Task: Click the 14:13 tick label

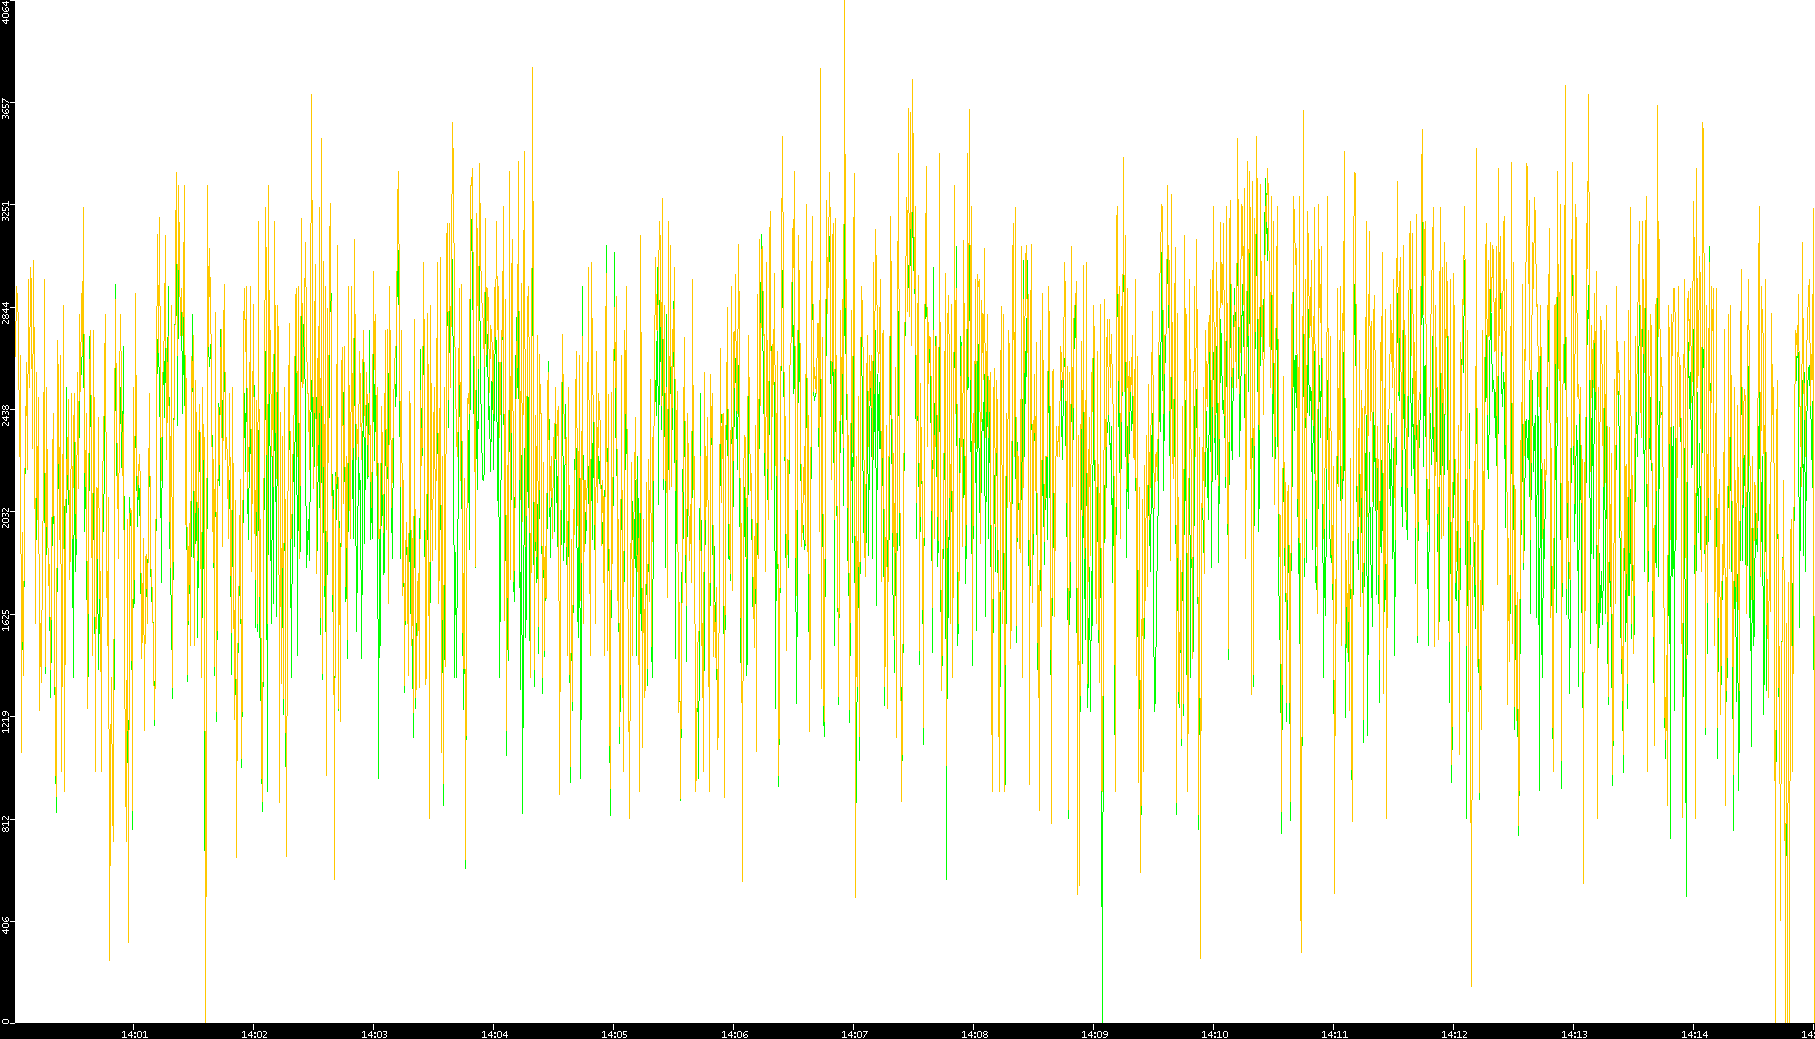Action: click(1575, 1034)
